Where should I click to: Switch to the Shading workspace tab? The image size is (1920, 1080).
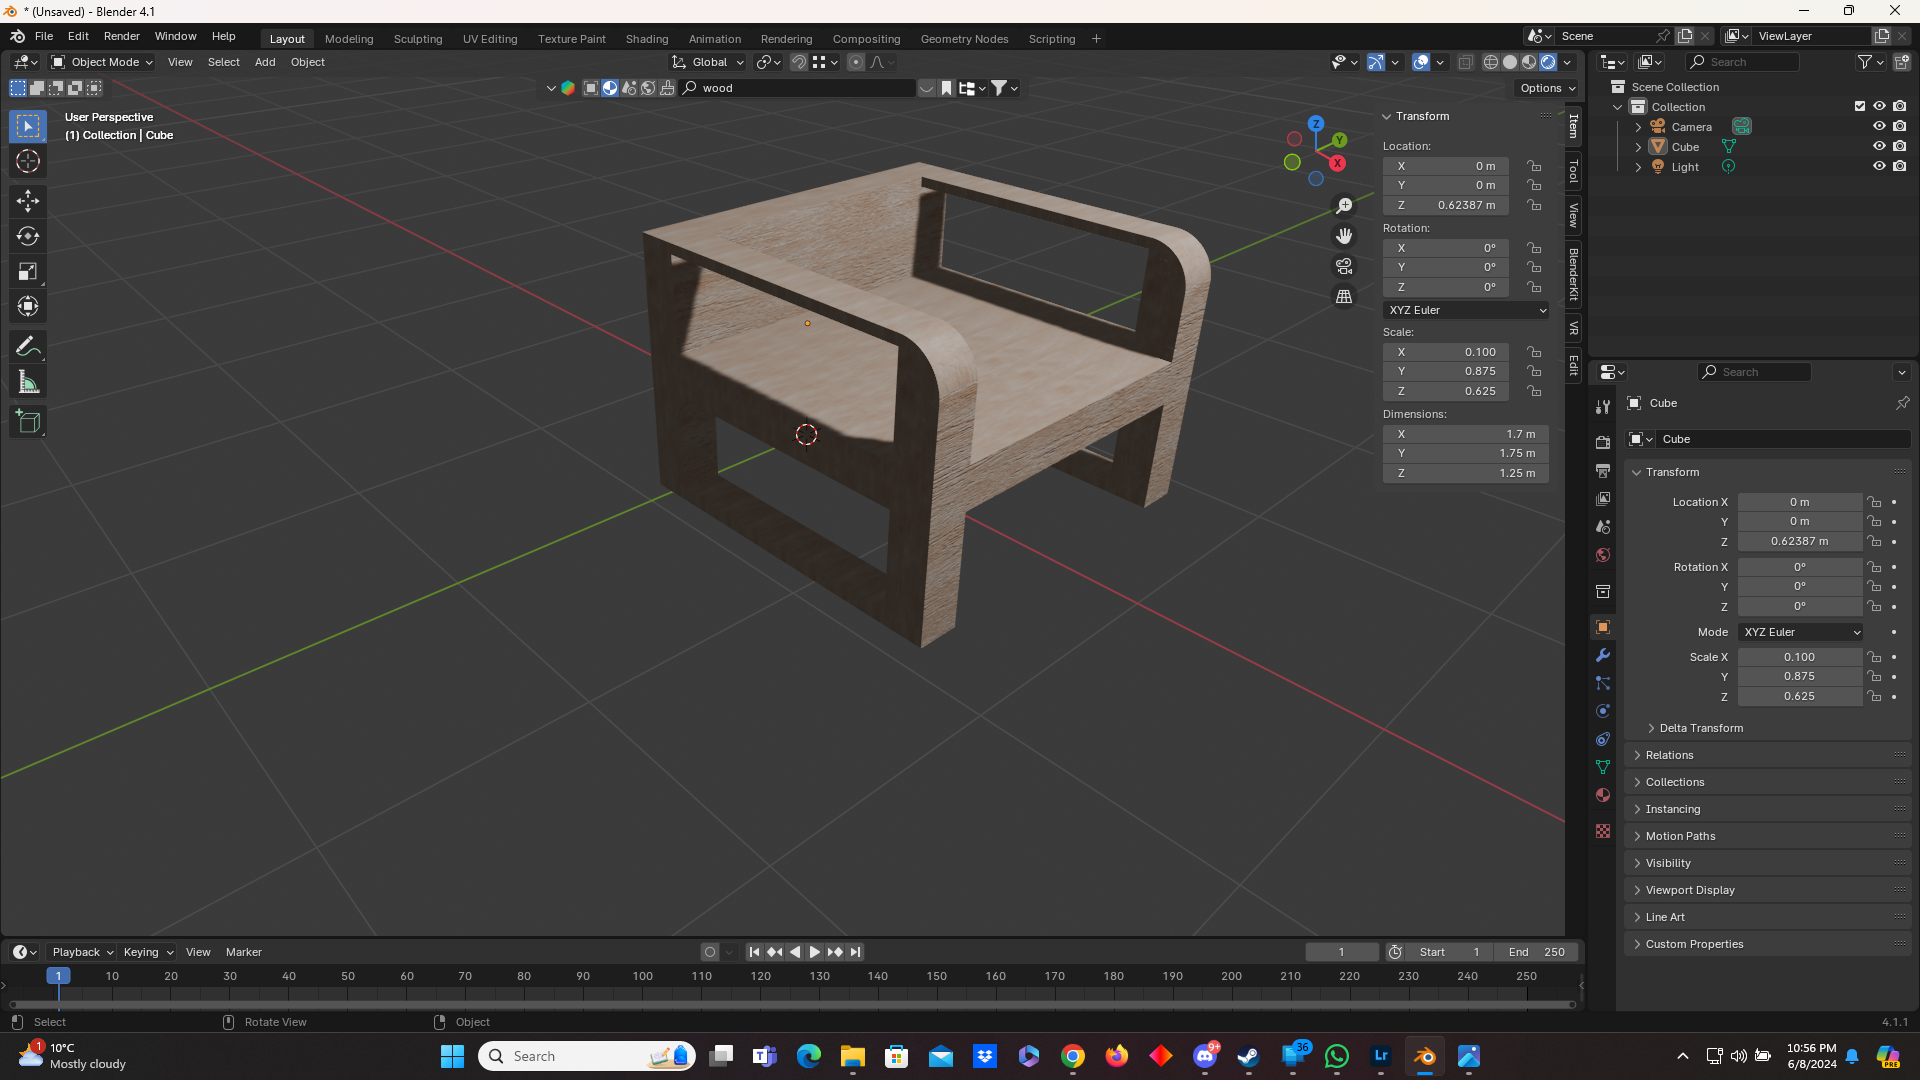(646, 39)
